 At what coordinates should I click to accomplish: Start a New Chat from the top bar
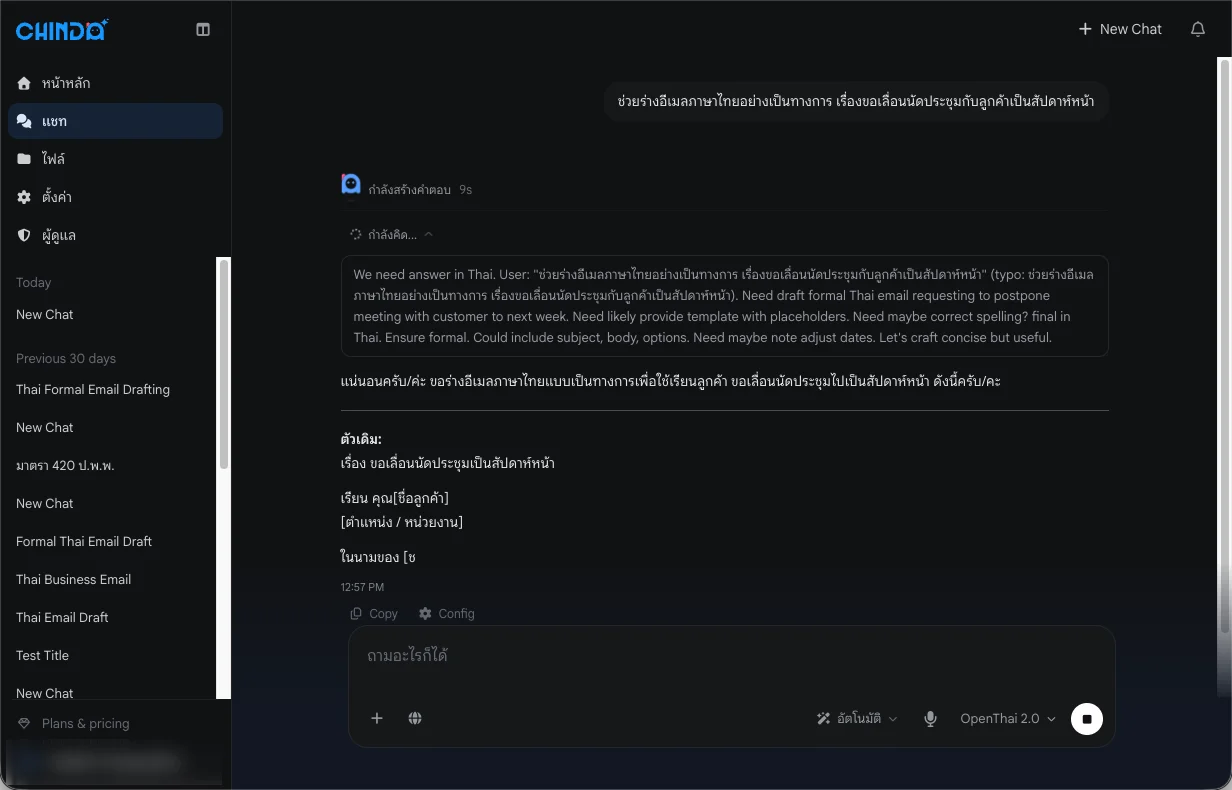point(1120,30)
